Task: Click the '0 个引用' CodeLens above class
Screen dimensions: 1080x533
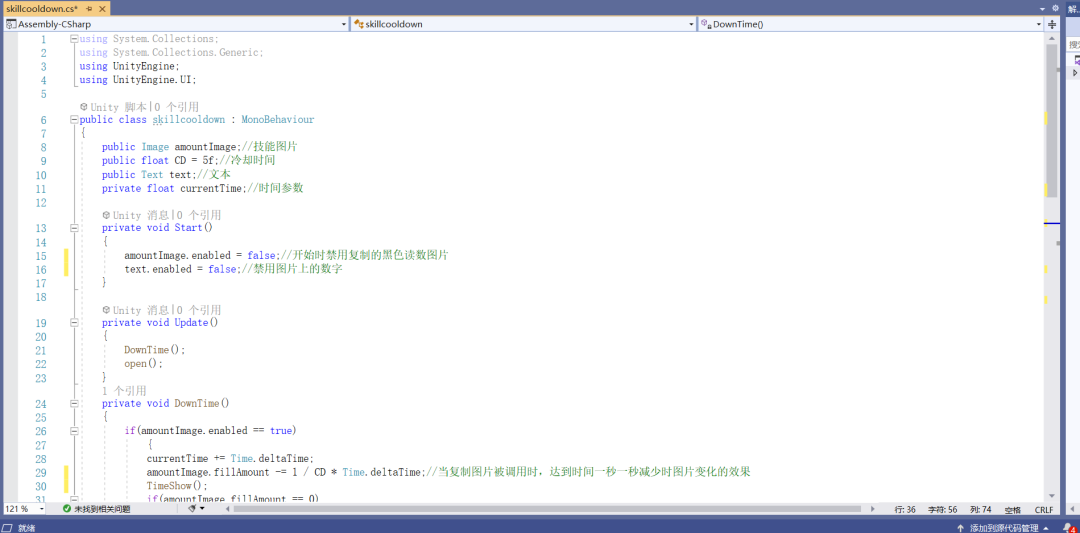Action: click(176, 107)
